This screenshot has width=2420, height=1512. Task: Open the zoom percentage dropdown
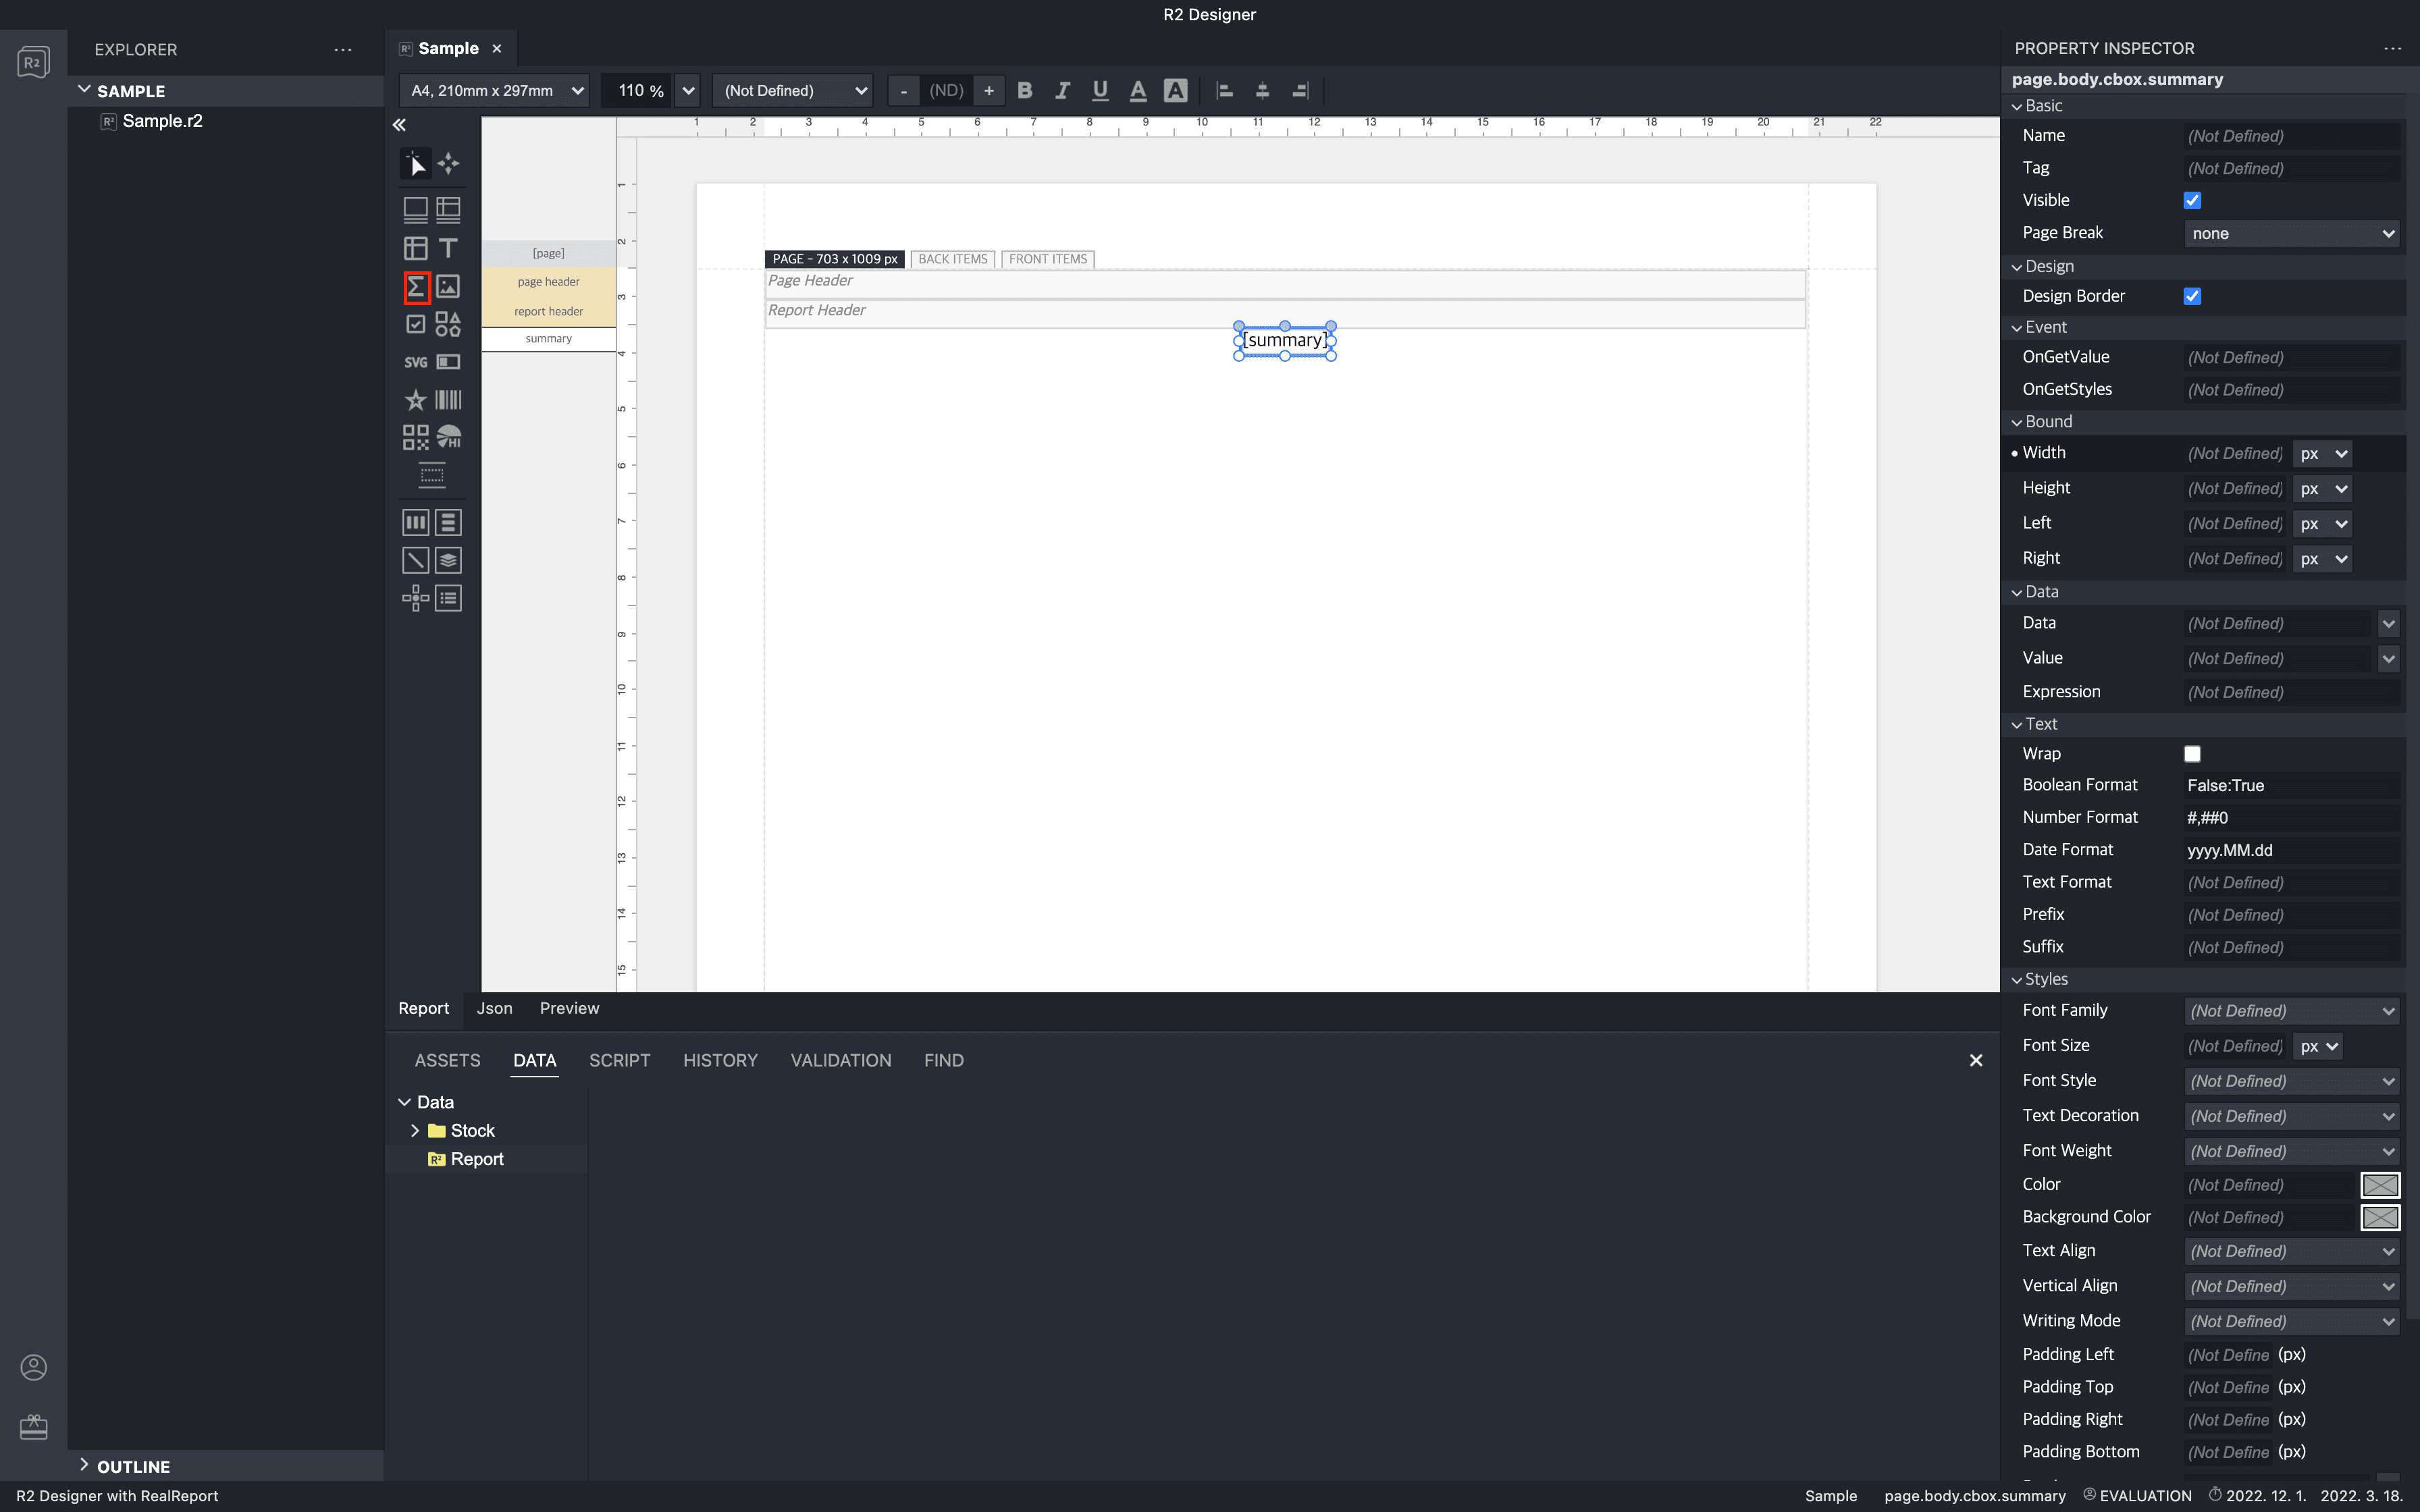688,90
